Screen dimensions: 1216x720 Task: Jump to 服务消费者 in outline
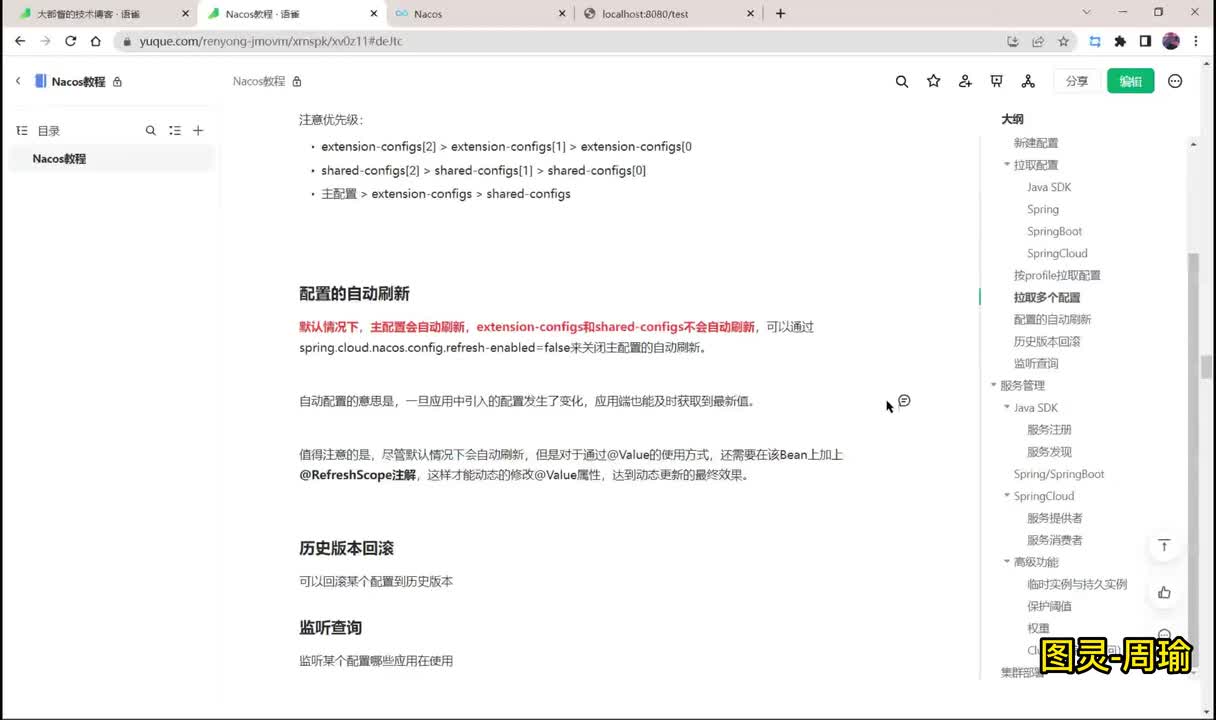point(1055,540)
